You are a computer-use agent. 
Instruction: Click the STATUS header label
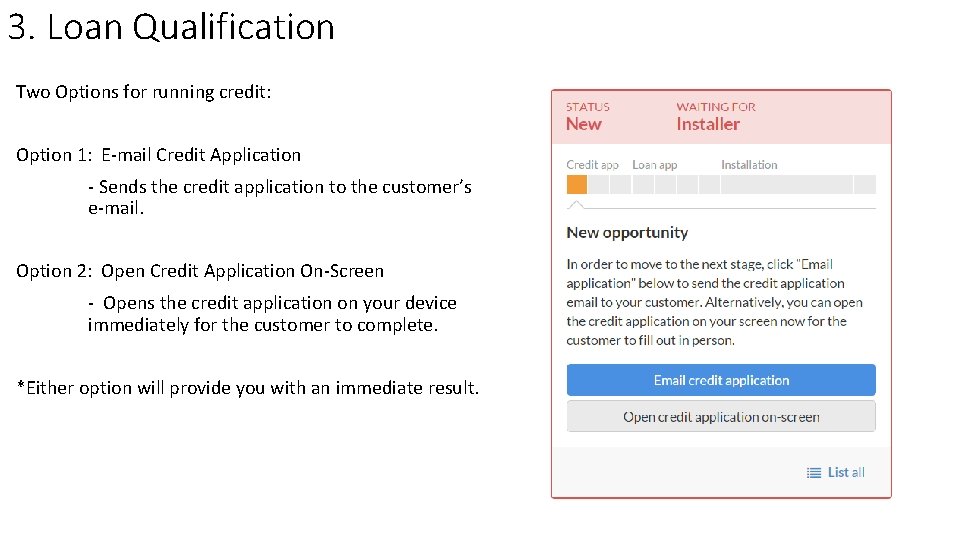[588, 107]
